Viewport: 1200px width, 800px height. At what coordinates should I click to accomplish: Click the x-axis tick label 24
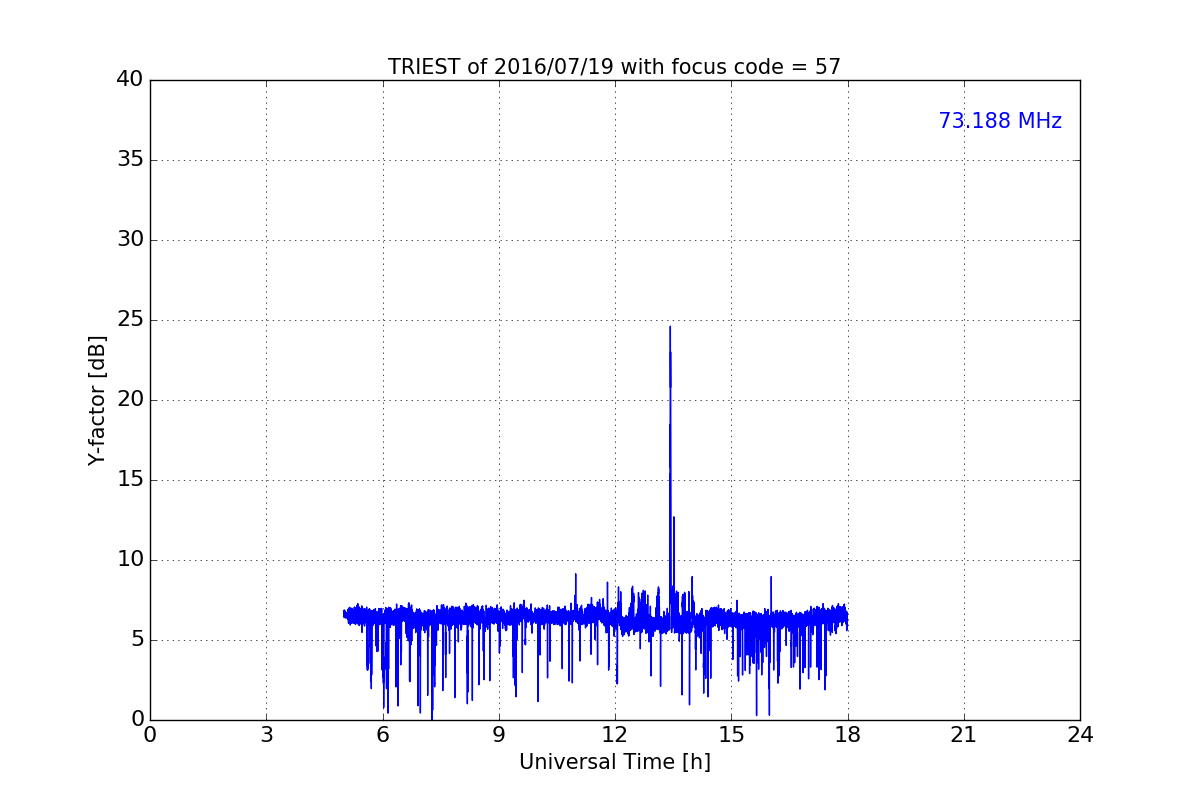pyautogui.click(x=1080, y=734)
